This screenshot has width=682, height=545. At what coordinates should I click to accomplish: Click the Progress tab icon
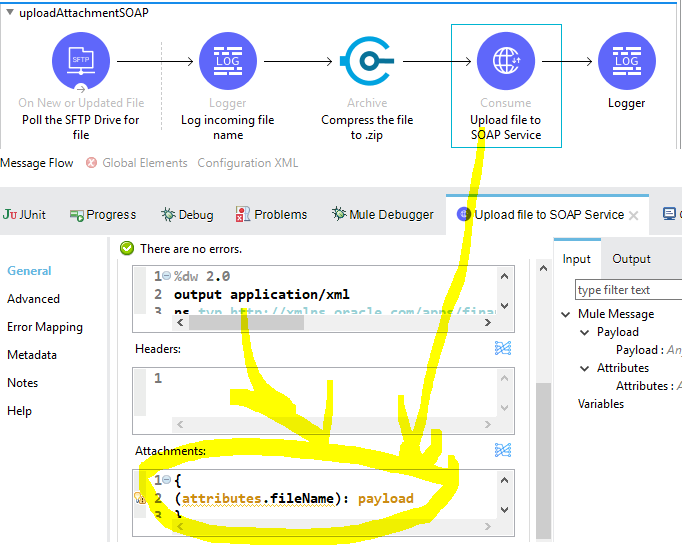coord(77,215)
